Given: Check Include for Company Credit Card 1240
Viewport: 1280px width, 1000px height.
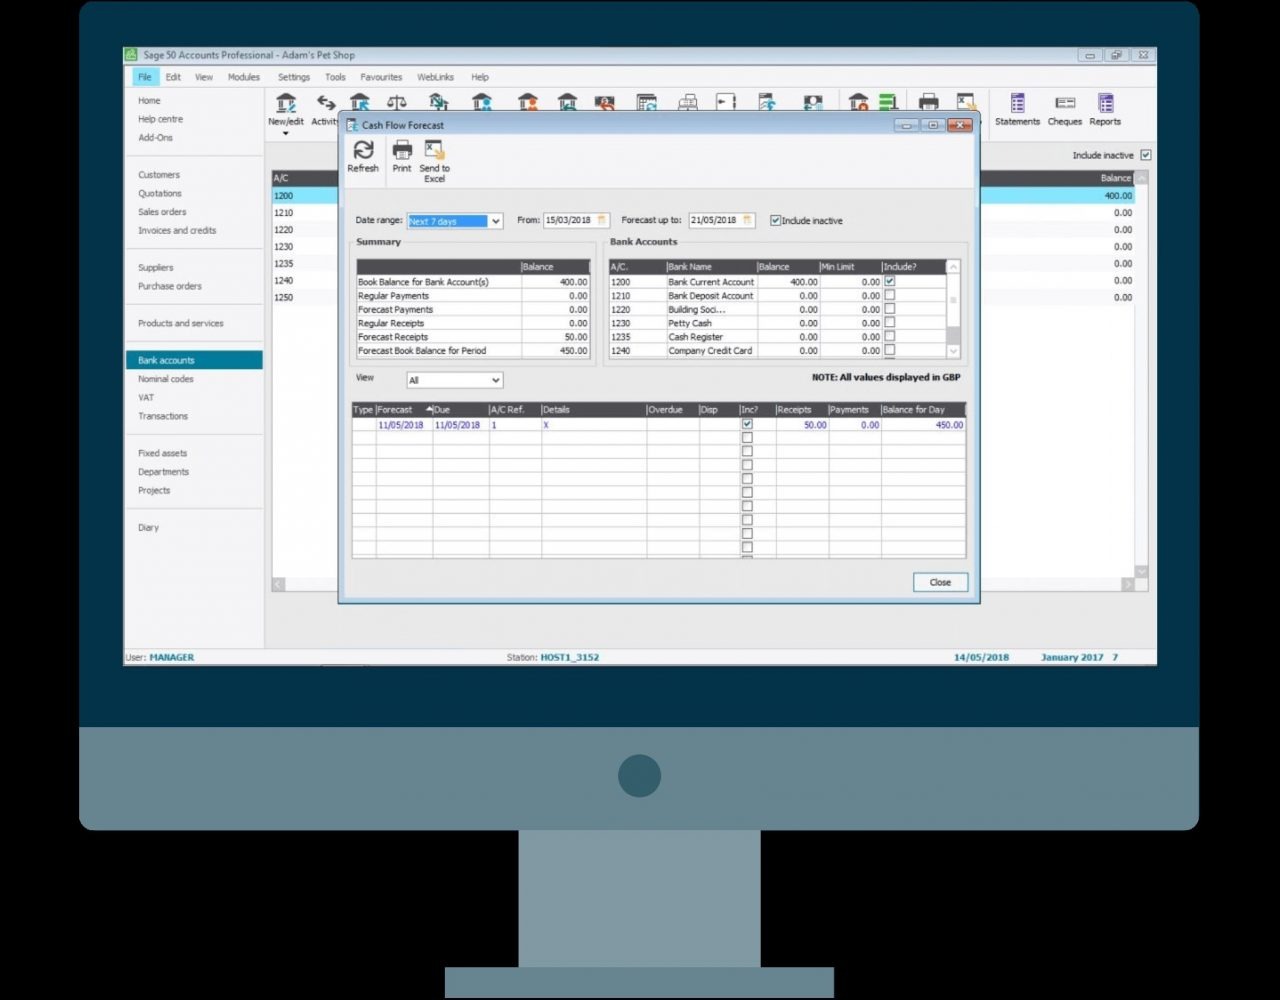Looking at the screenshot, I should point(890,350).
